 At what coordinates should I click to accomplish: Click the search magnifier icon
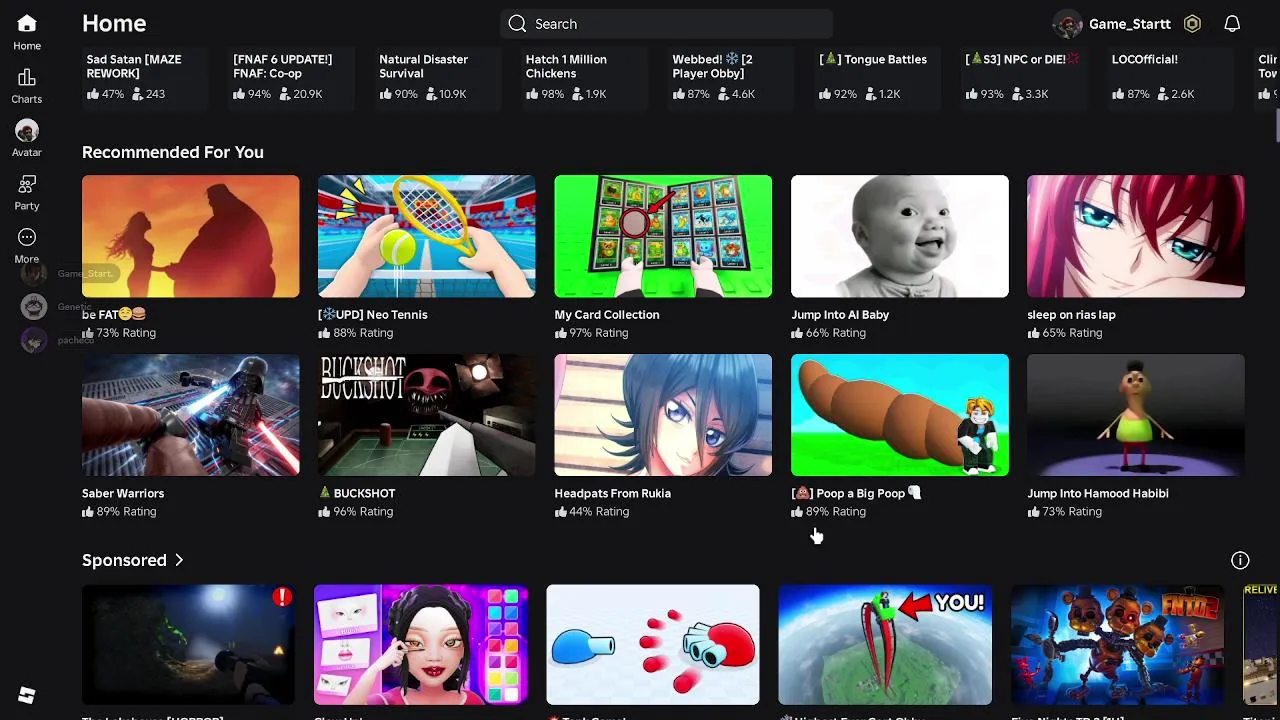click(x=517, y=24)
